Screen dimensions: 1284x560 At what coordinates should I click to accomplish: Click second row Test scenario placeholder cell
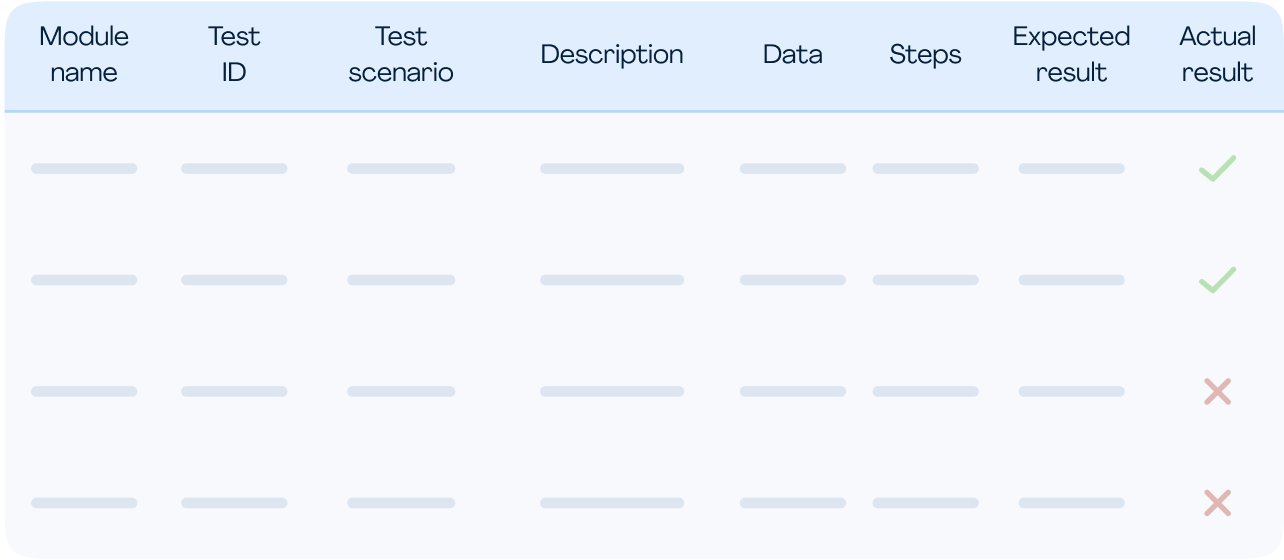(401, 280)
